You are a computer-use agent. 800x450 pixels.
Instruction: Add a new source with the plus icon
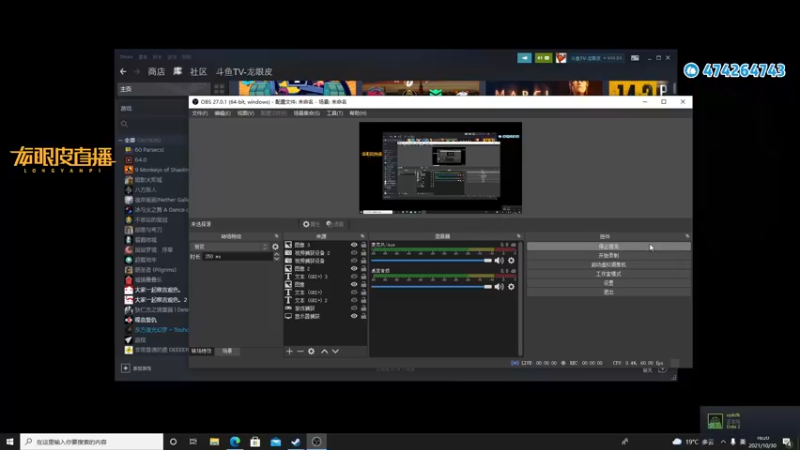[289, 351]
